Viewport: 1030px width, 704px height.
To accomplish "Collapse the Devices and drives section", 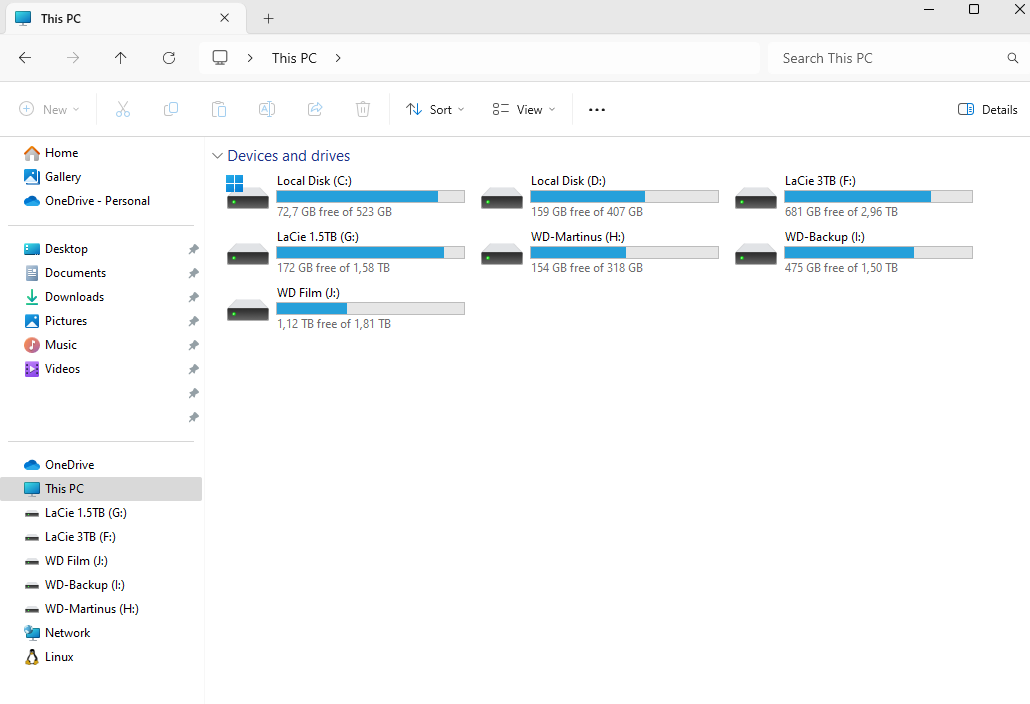I will point(217,156).
